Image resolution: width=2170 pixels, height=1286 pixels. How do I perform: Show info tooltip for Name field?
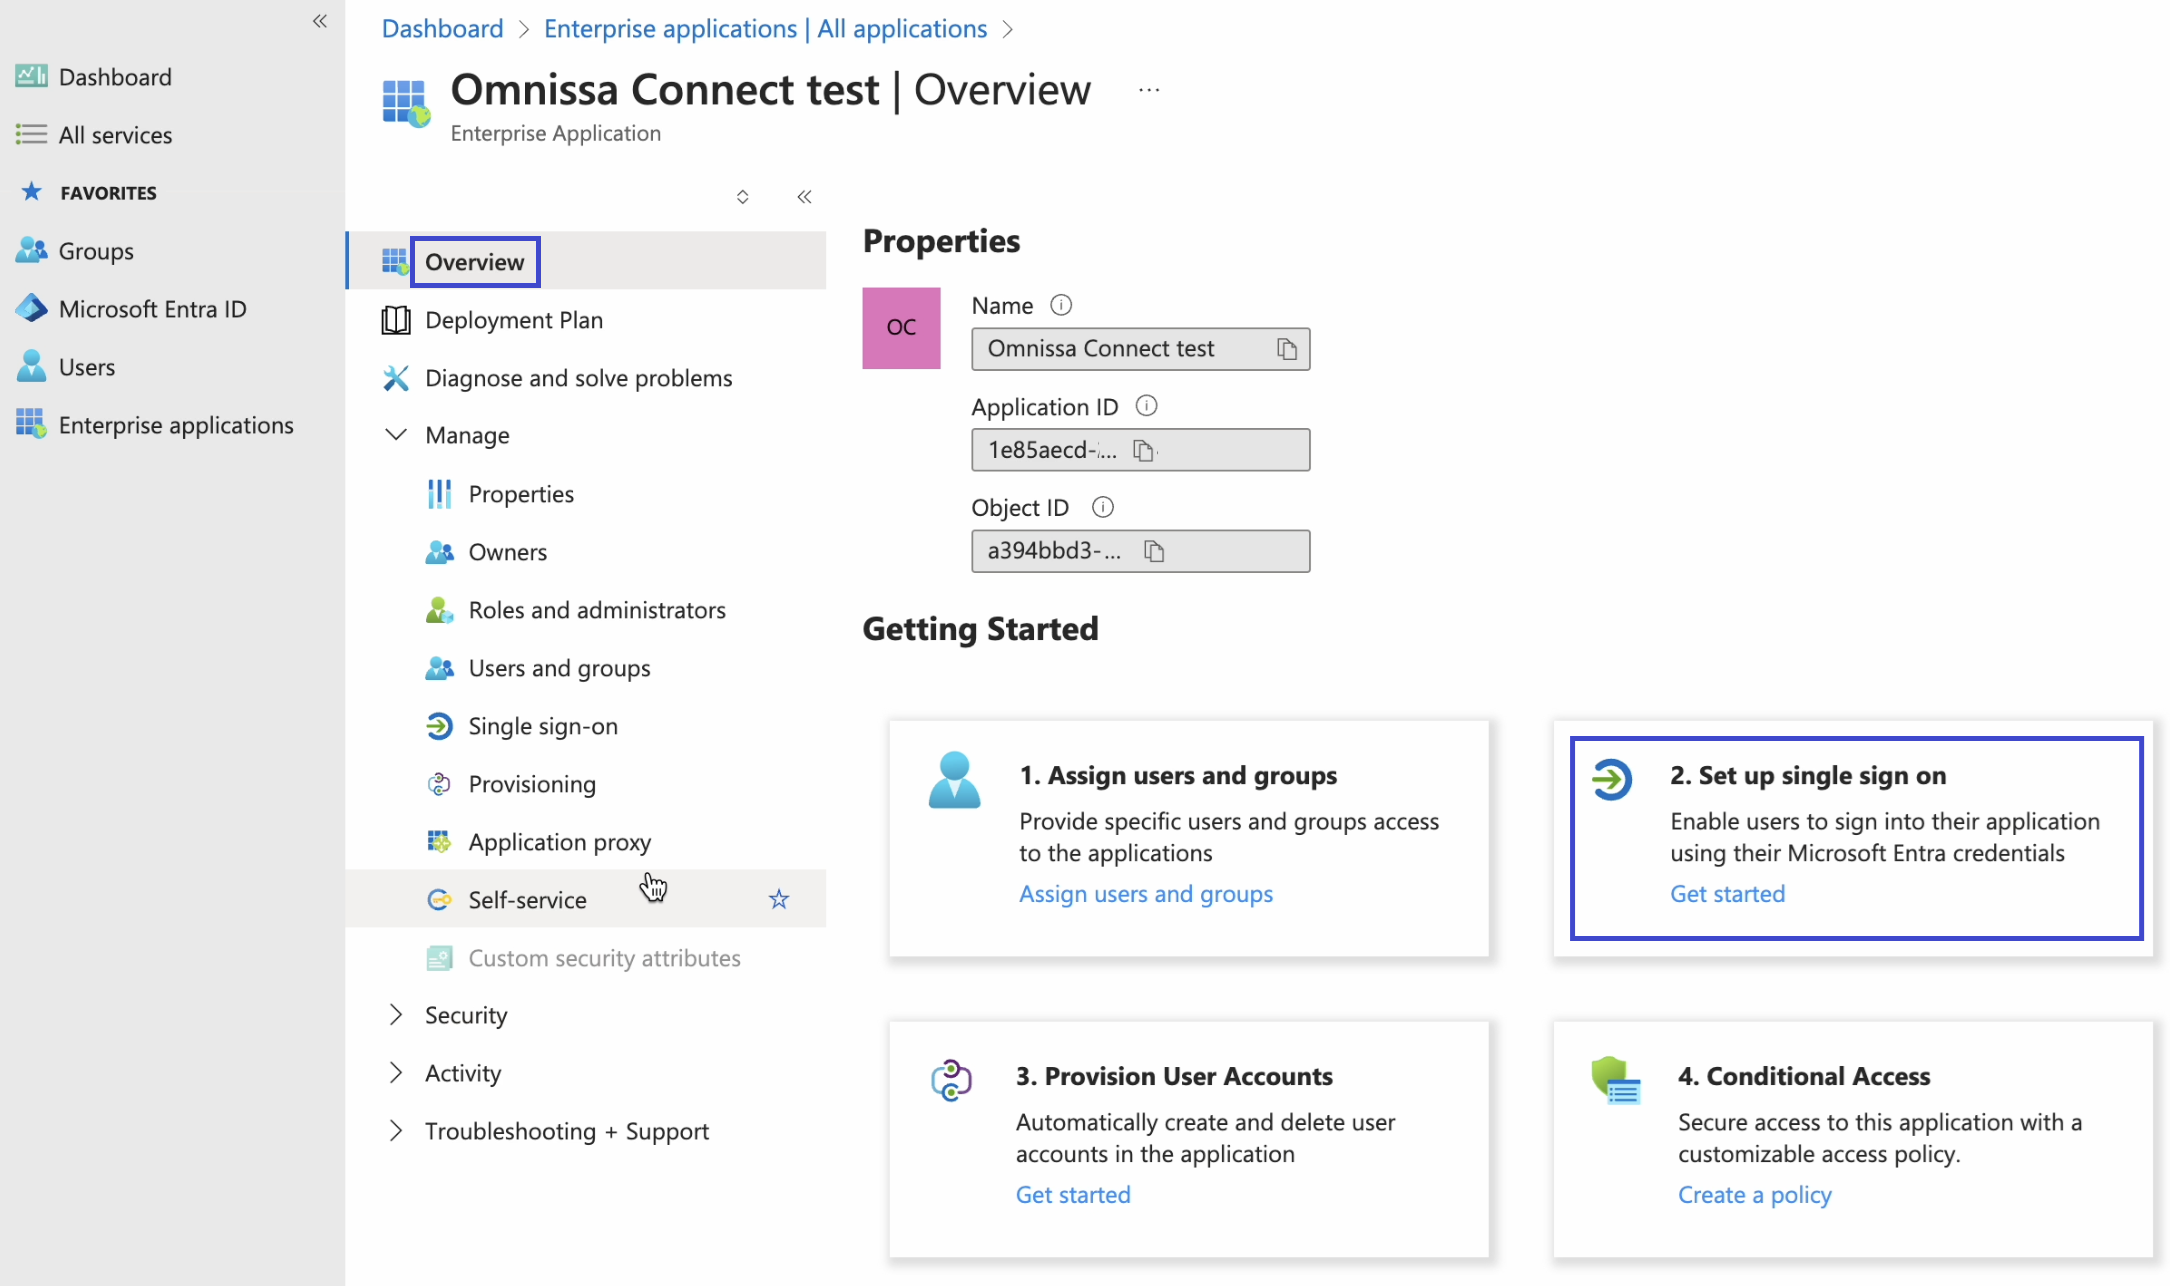pos(1061,305)
